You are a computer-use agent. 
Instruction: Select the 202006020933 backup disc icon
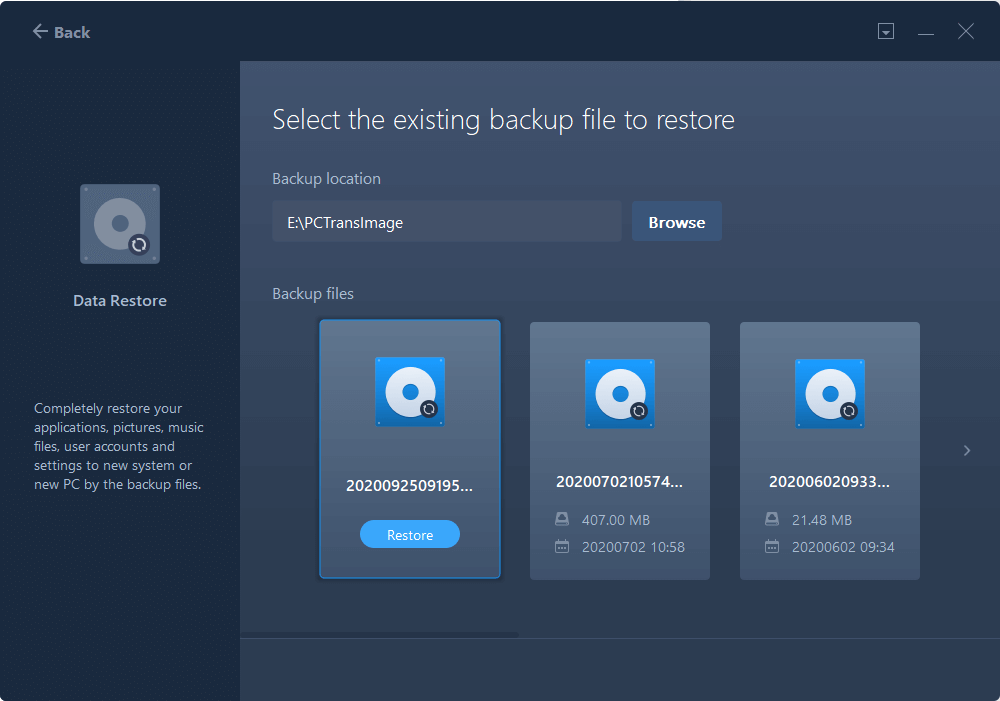click(x=830, y=392)
